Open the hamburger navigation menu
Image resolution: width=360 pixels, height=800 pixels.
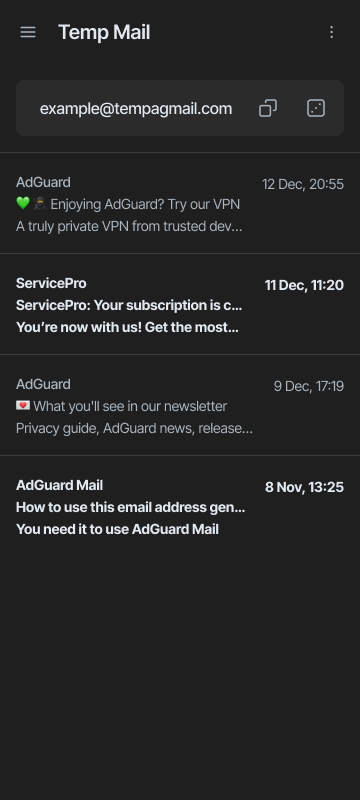[x=28, y=32]
